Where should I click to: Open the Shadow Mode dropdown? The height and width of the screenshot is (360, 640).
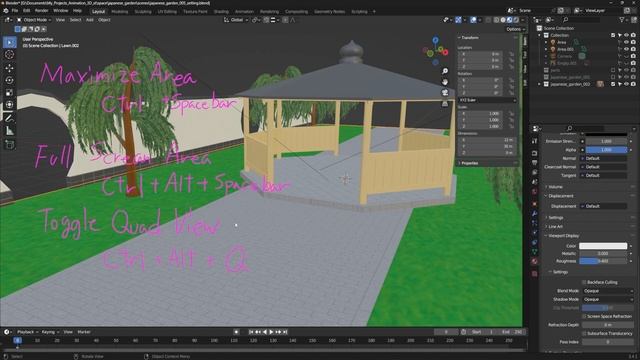pyautogui.click(x=608, y=299)
